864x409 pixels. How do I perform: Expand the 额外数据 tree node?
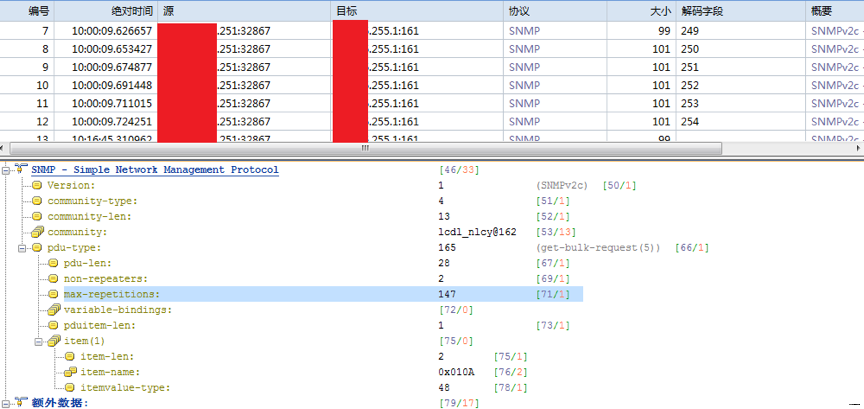click(x=7, y=403)
